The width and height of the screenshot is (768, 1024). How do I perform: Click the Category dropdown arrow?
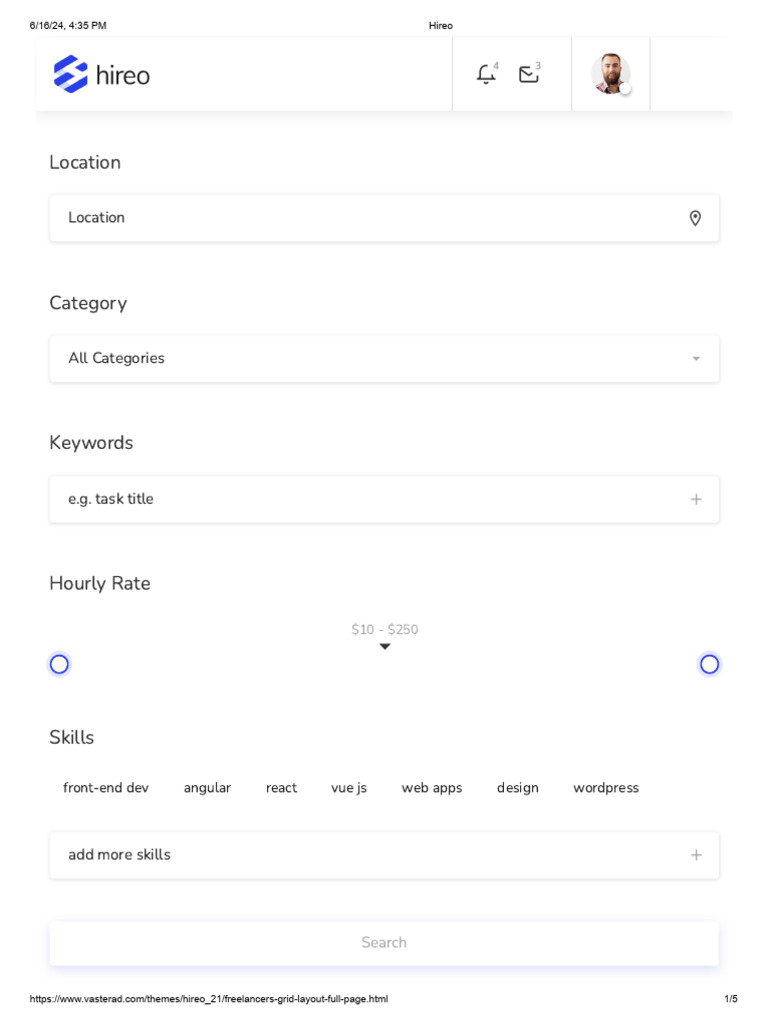pos(696,359)
